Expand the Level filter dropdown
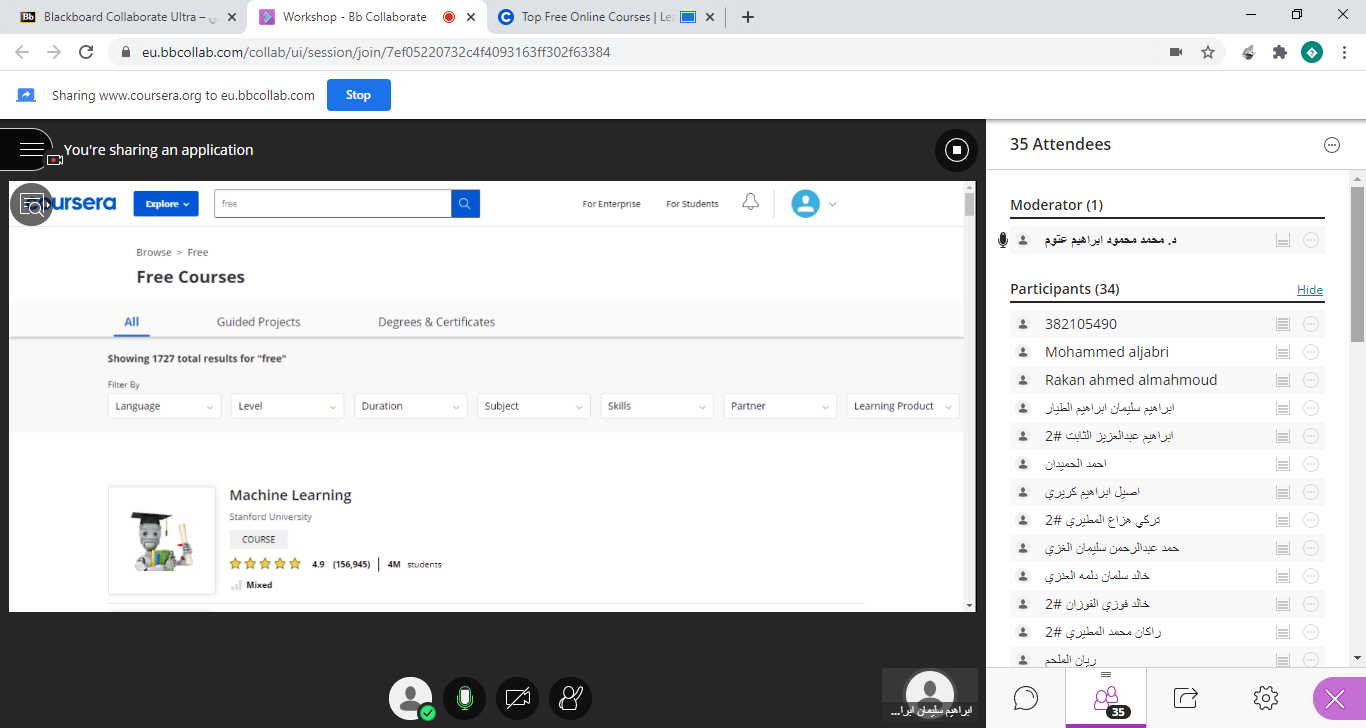Screen dimensions: 1366x728 288,406
